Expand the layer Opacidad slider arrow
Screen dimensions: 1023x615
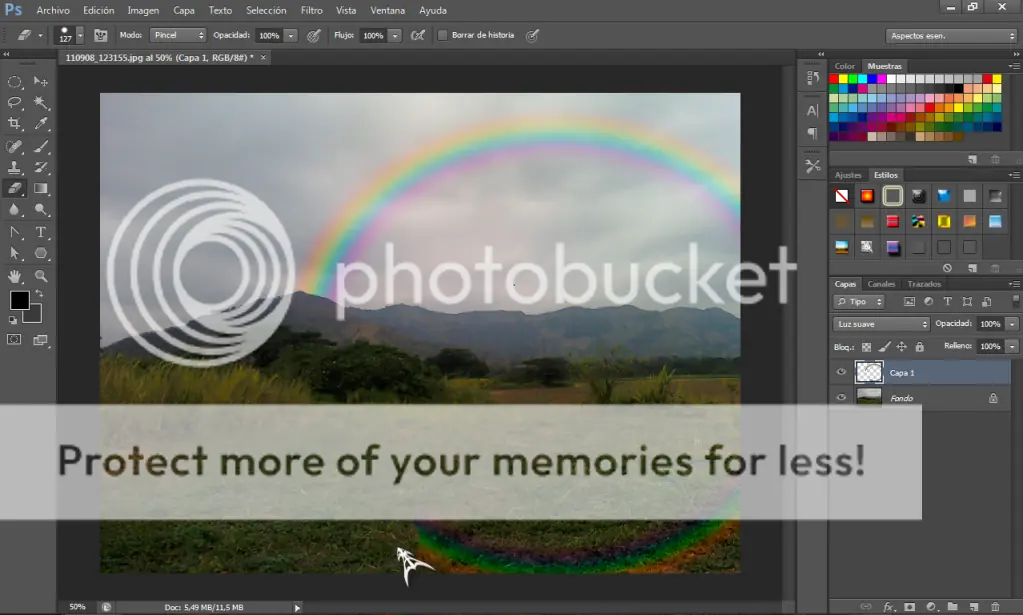pos(1012,324)
